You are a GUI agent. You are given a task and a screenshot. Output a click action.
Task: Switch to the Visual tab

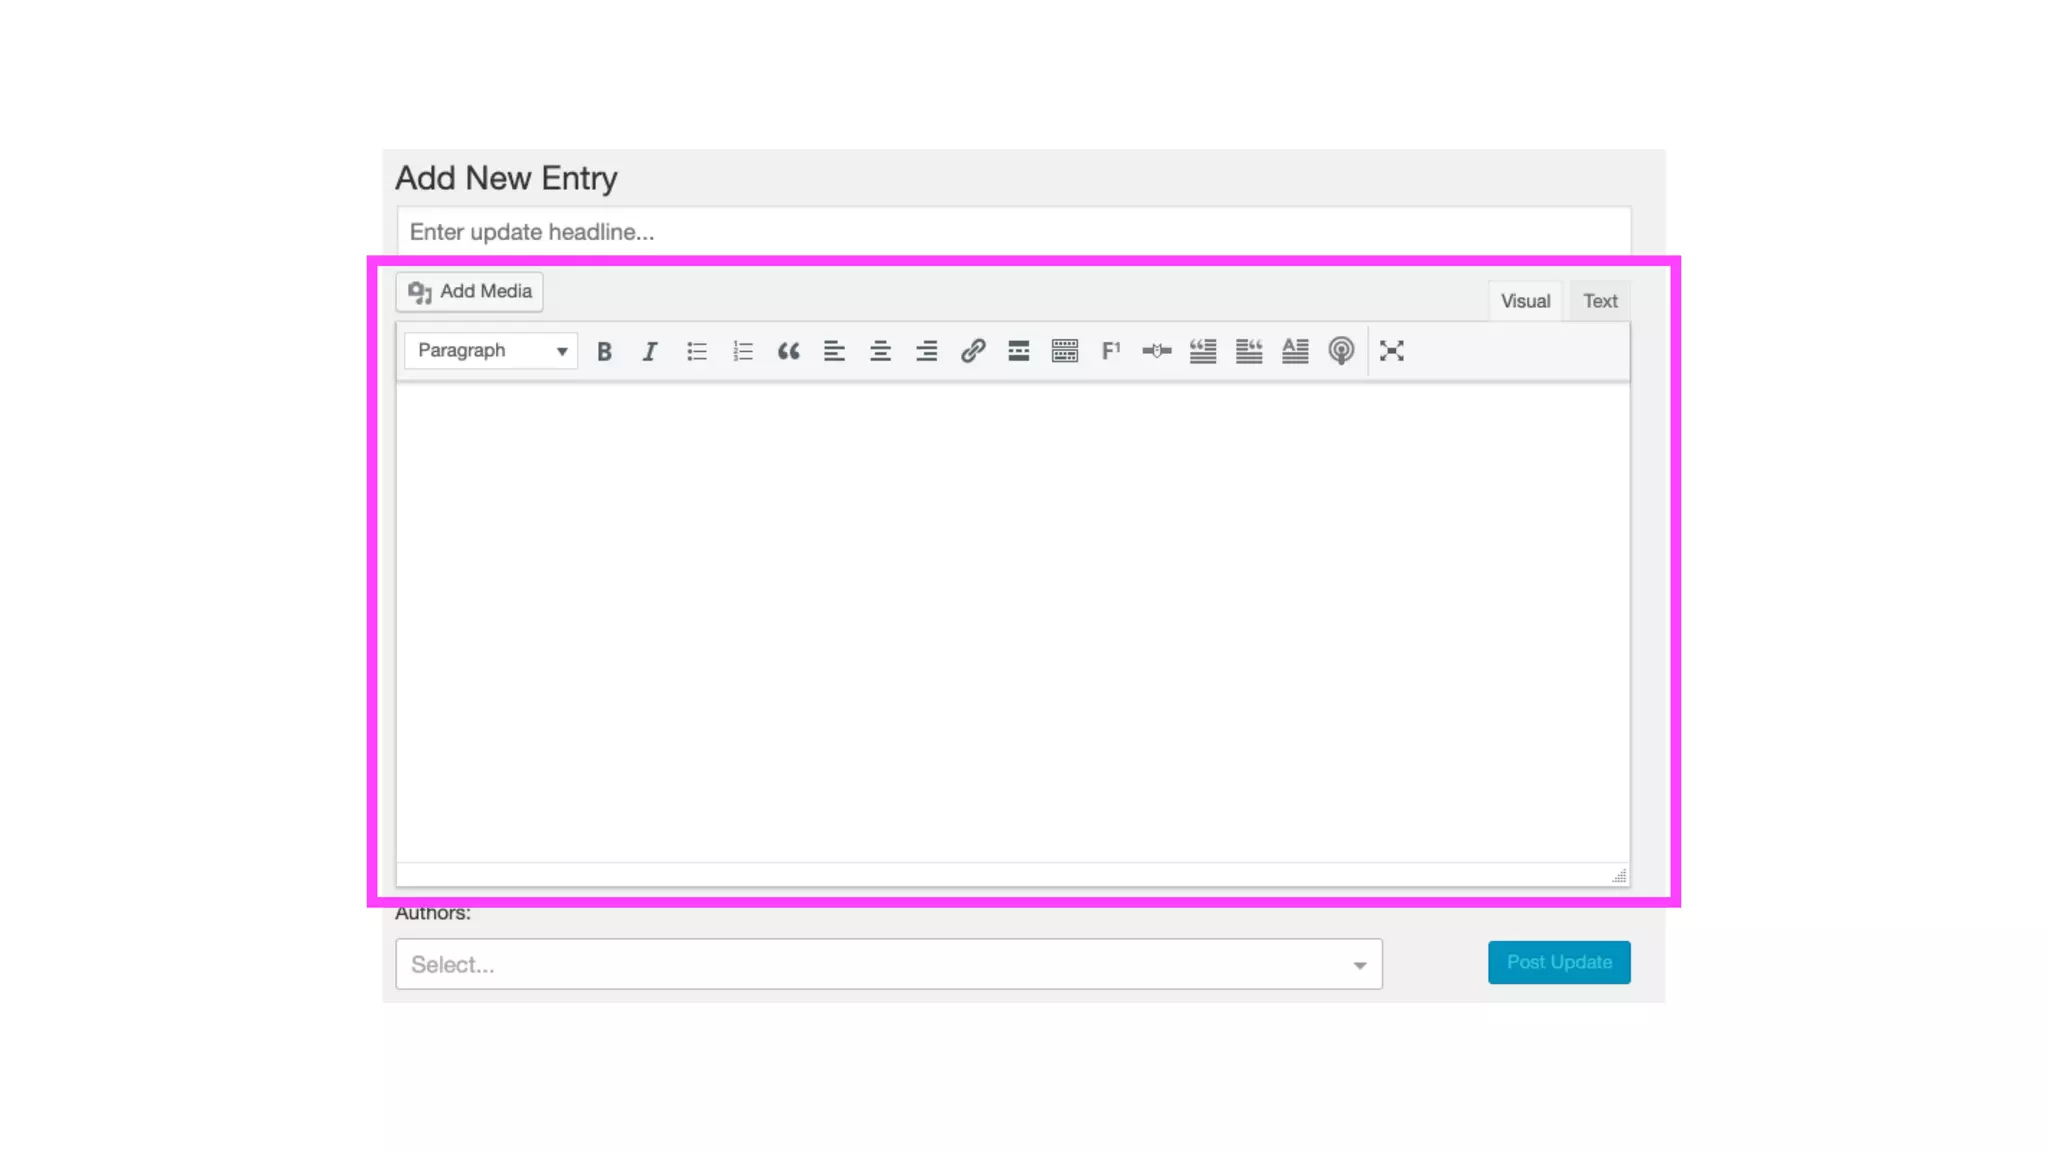[1524, 301]
